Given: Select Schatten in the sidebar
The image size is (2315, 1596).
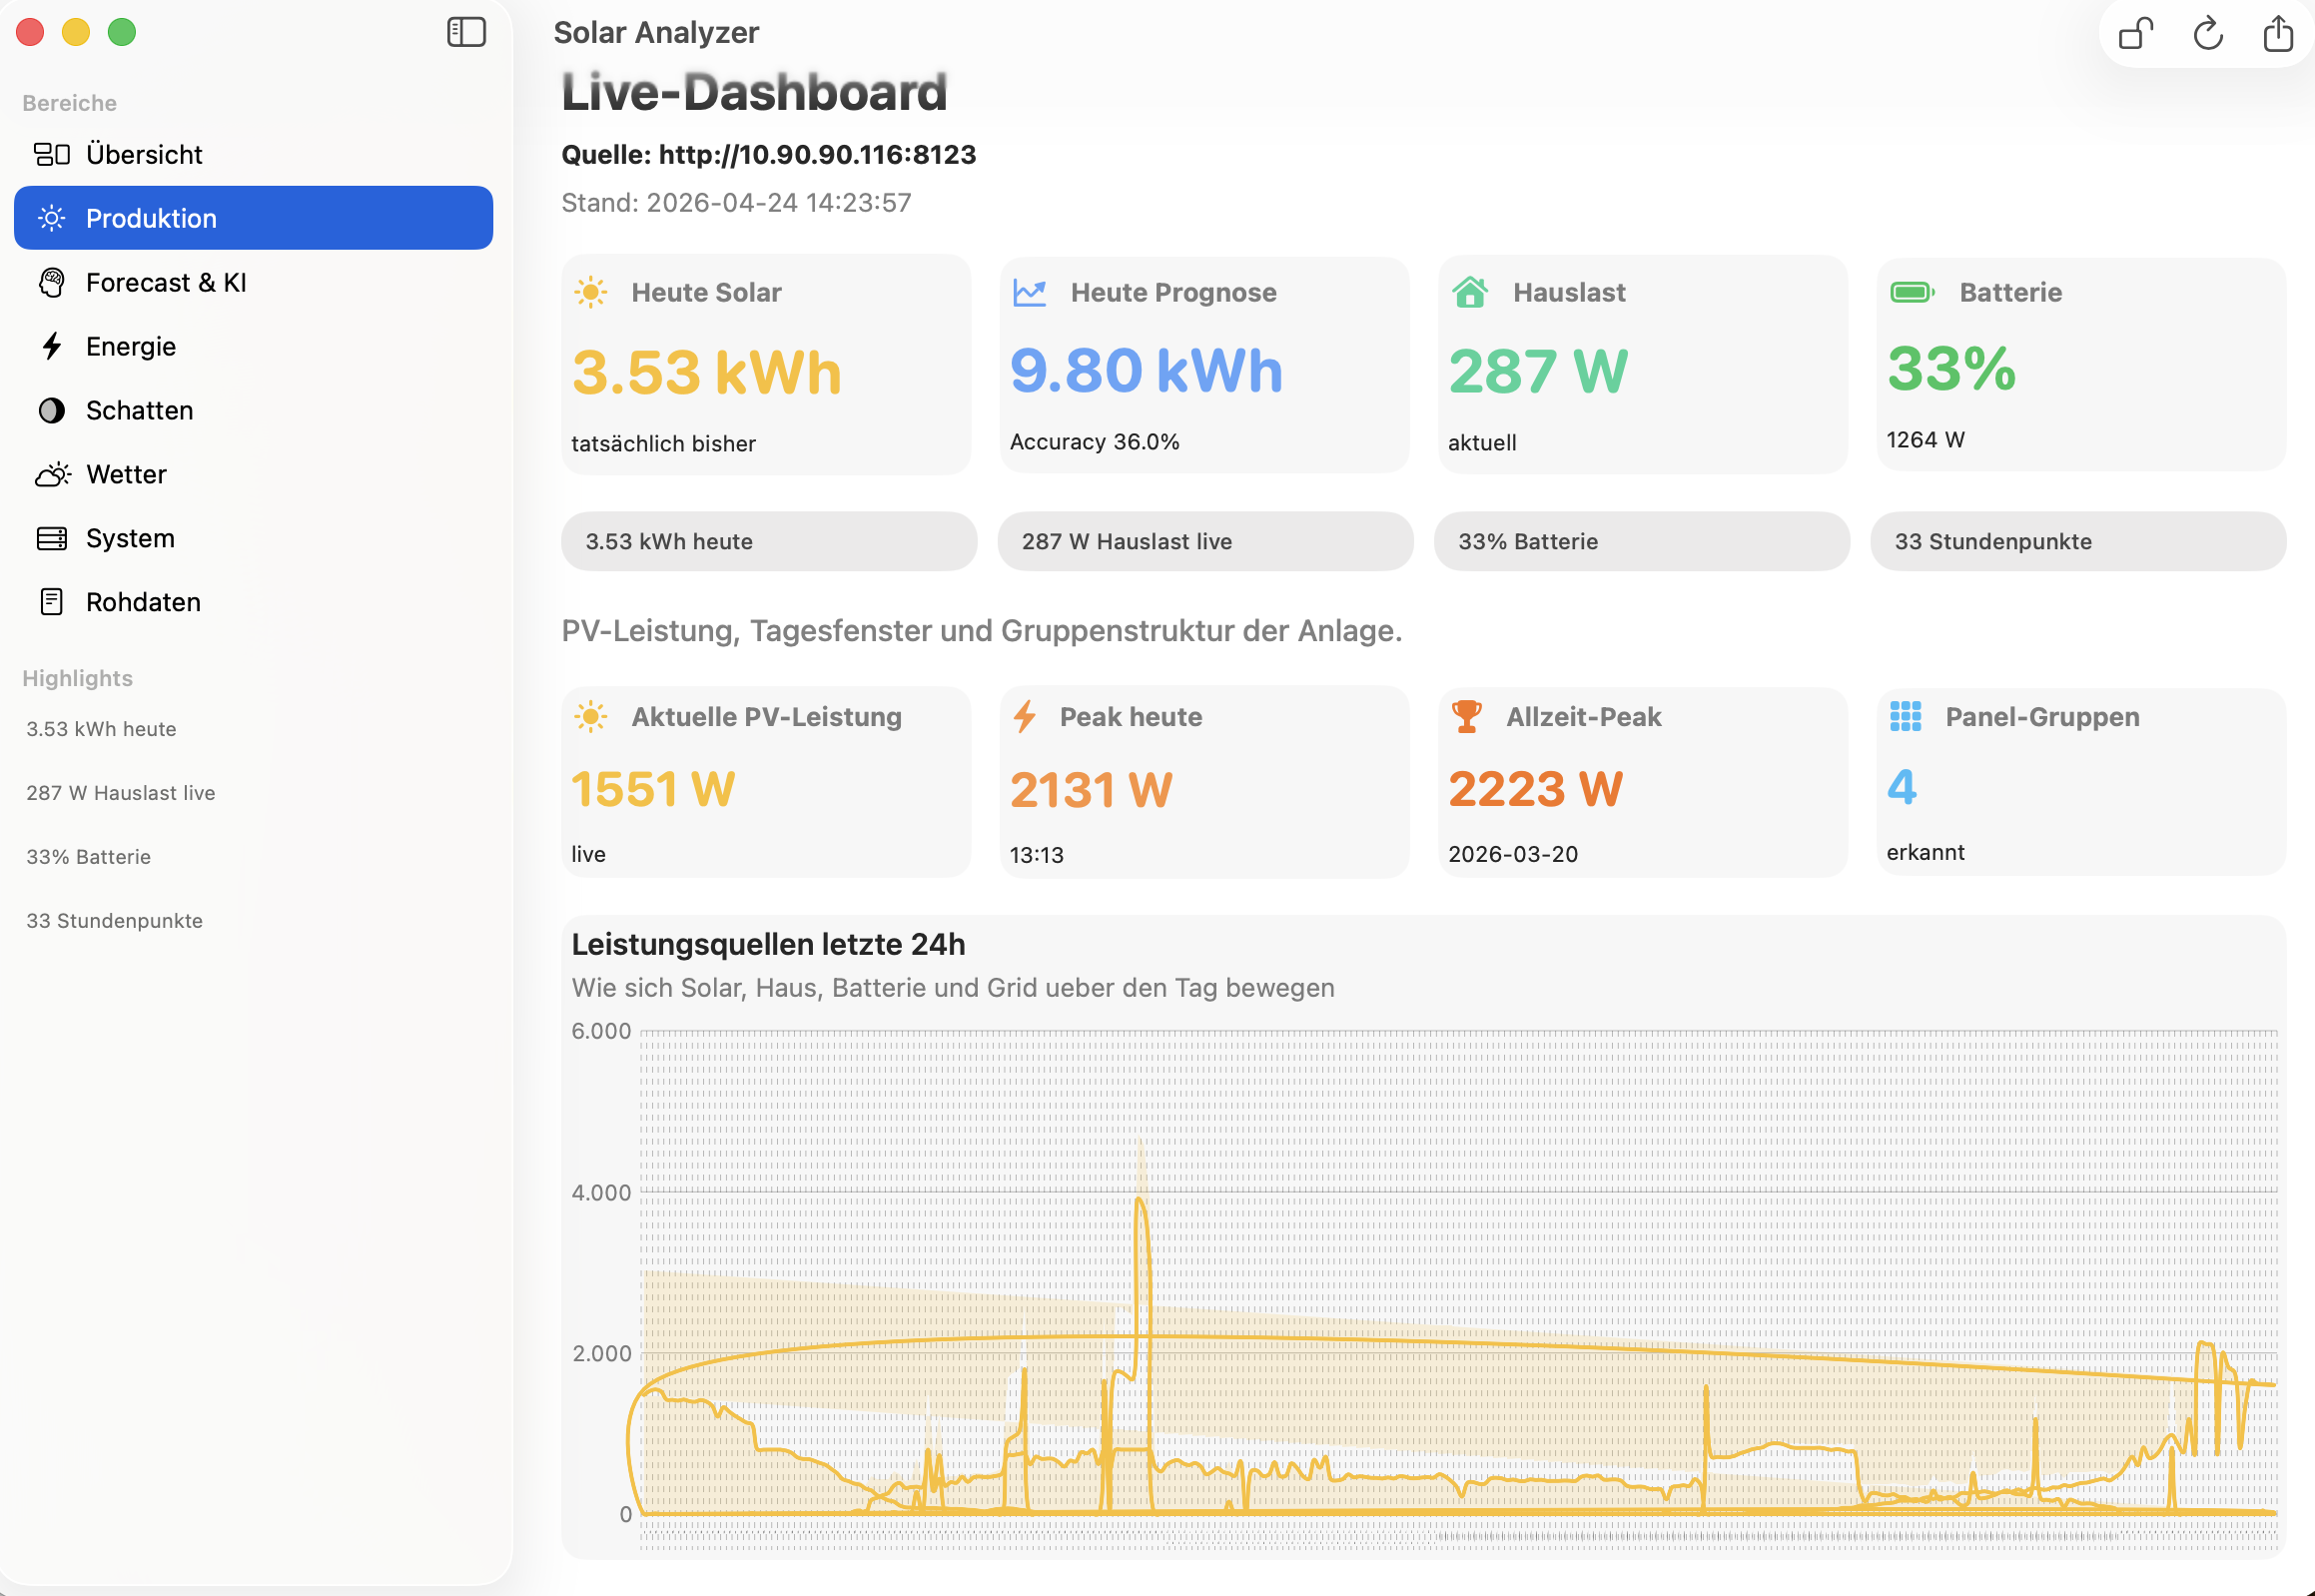Looking at the screenshot, I should pyautogui.click(x=139, y=410).
